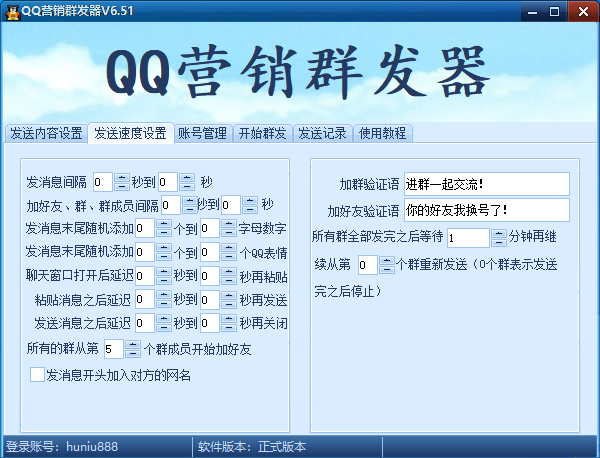600x458 pixels.
Task: Click the 聊天窗口打开后延迟 minimum field
Action: click(145, 276)
